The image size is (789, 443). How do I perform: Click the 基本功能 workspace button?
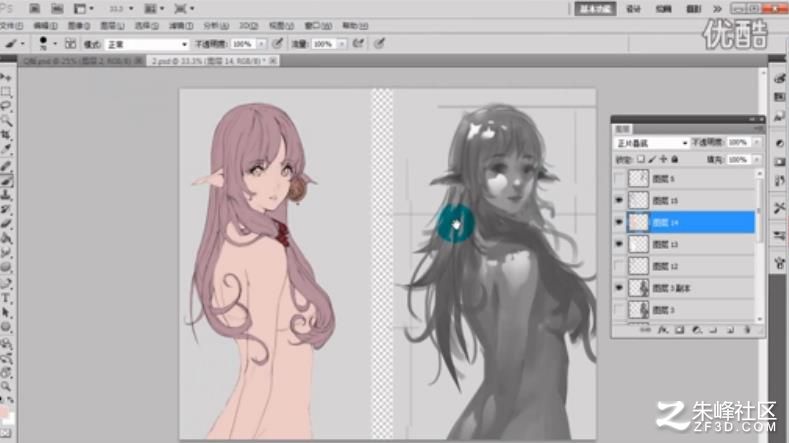pos(595,9)
